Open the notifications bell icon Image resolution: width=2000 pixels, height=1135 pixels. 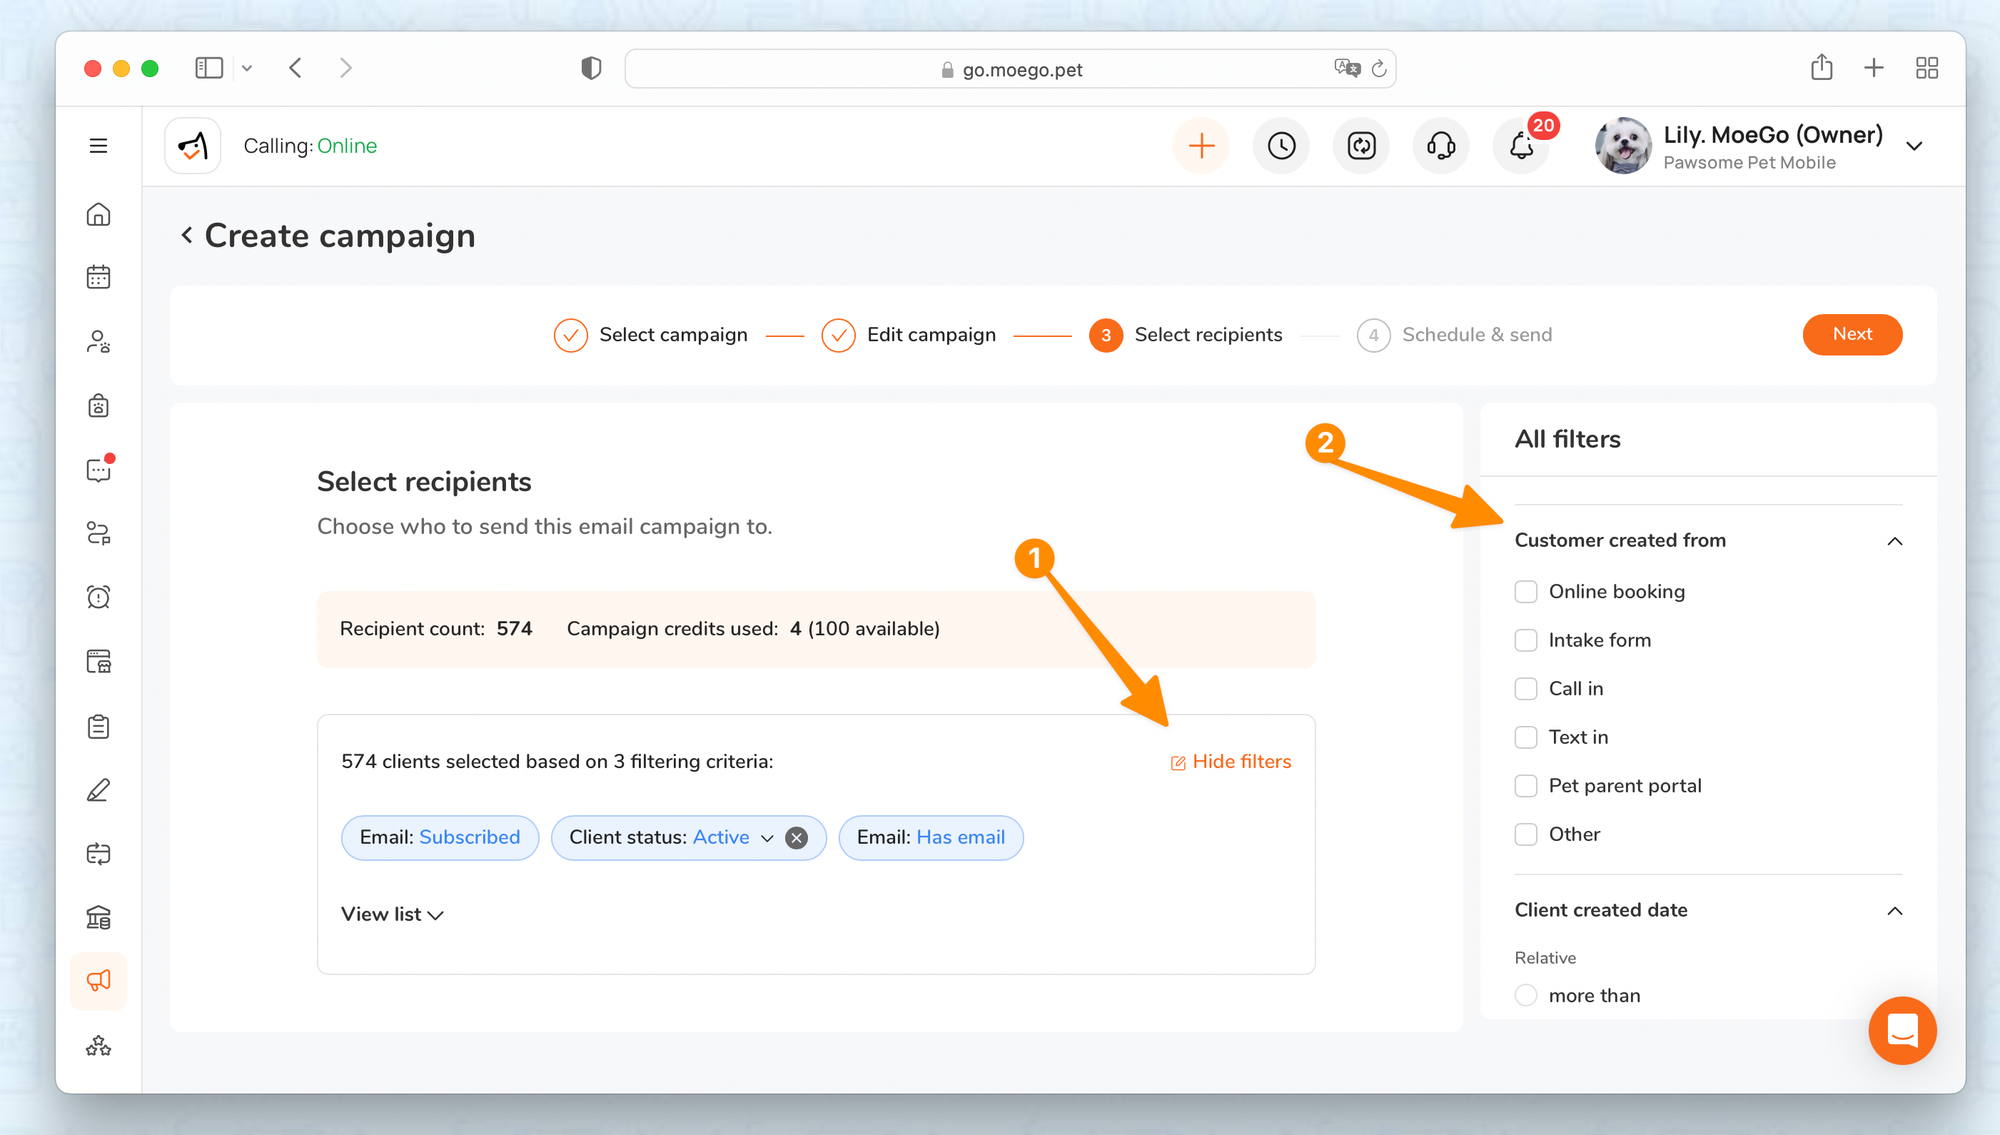(x=1521, y=146)
